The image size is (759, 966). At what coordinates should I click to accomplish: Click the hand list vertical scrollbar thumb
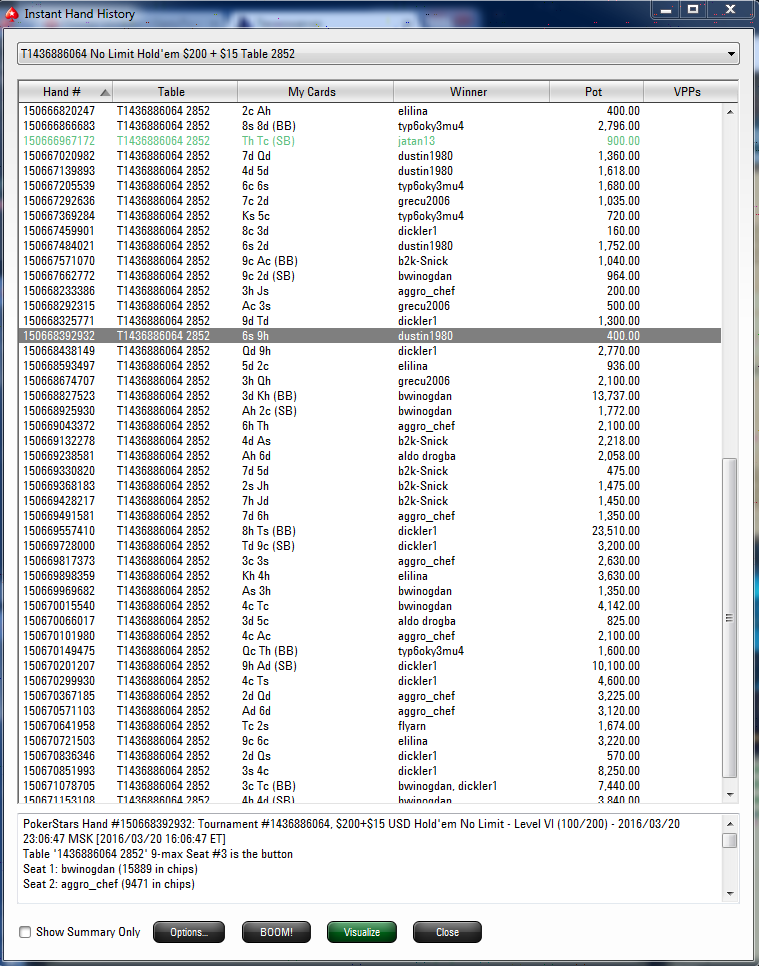click(x=730, y=618)
